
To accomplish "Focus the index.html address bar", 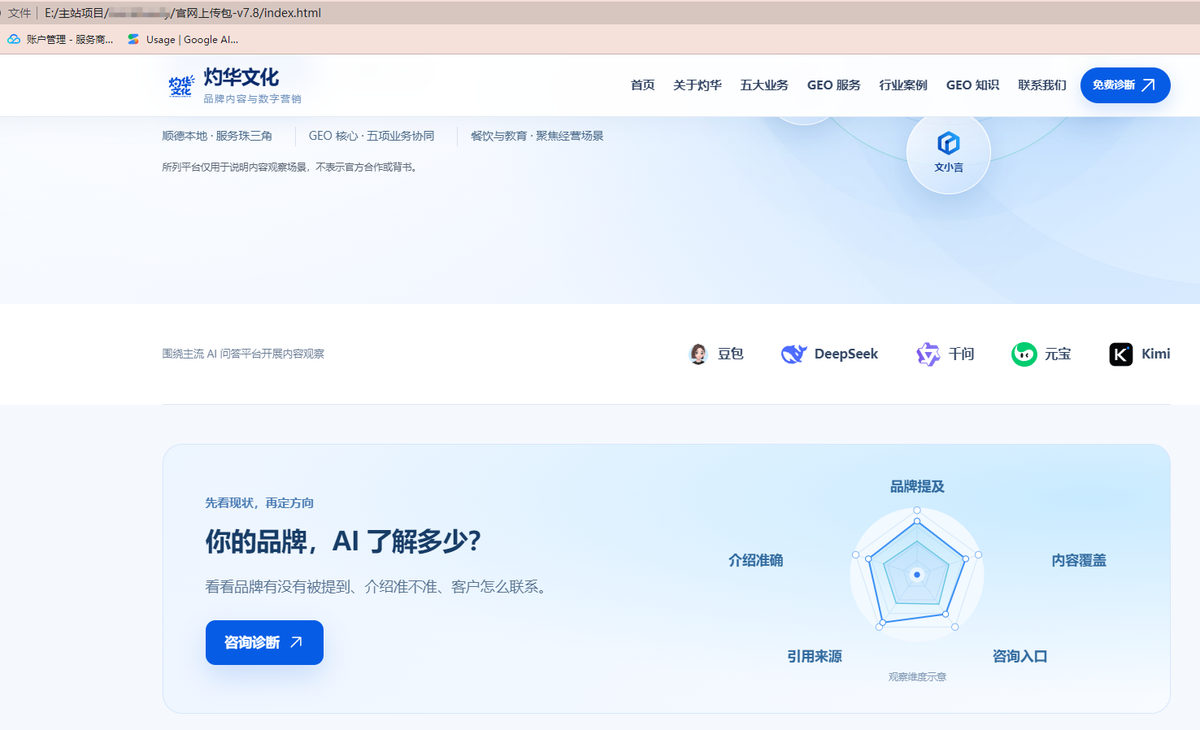I will 183,13.
